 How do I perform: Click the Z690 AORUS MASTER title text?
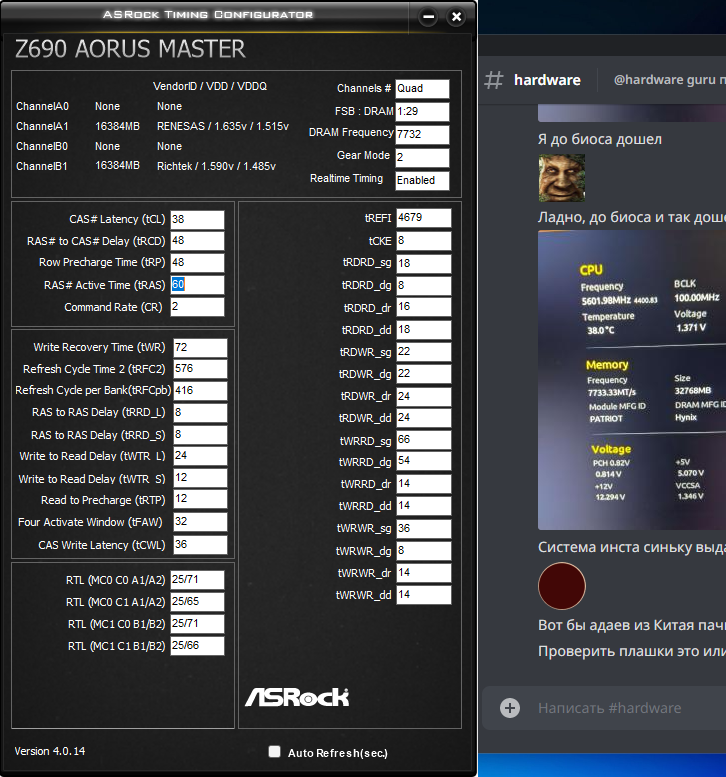point(130,49)
